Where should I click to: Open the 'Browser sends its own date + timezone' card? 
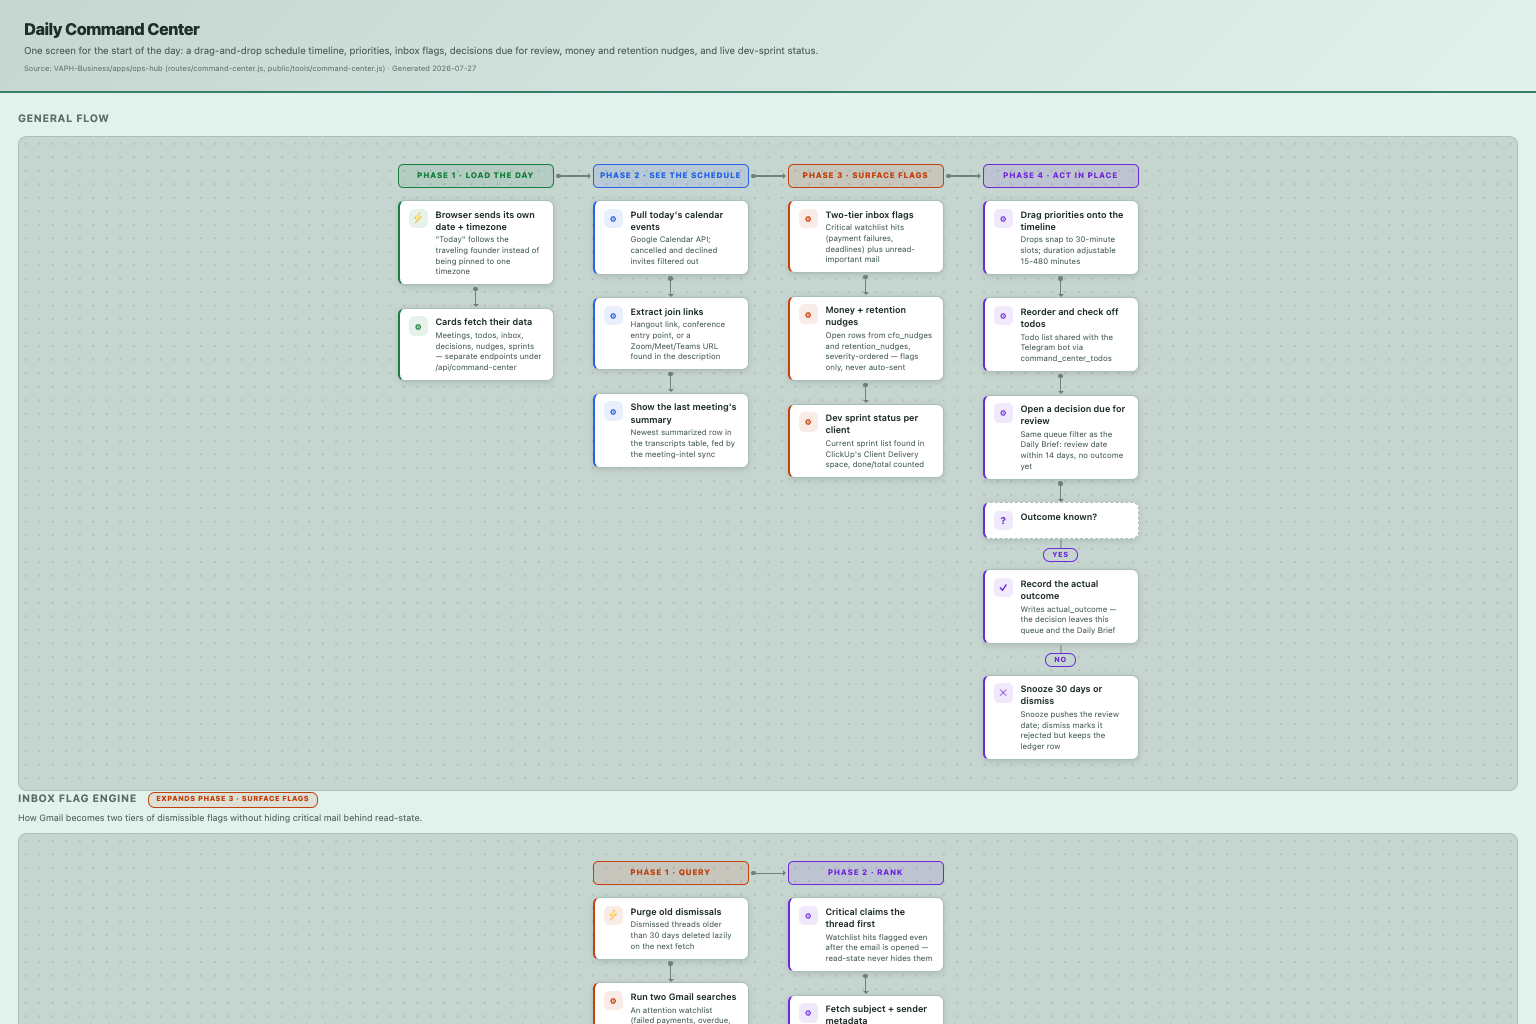click(x=476, y=242)
